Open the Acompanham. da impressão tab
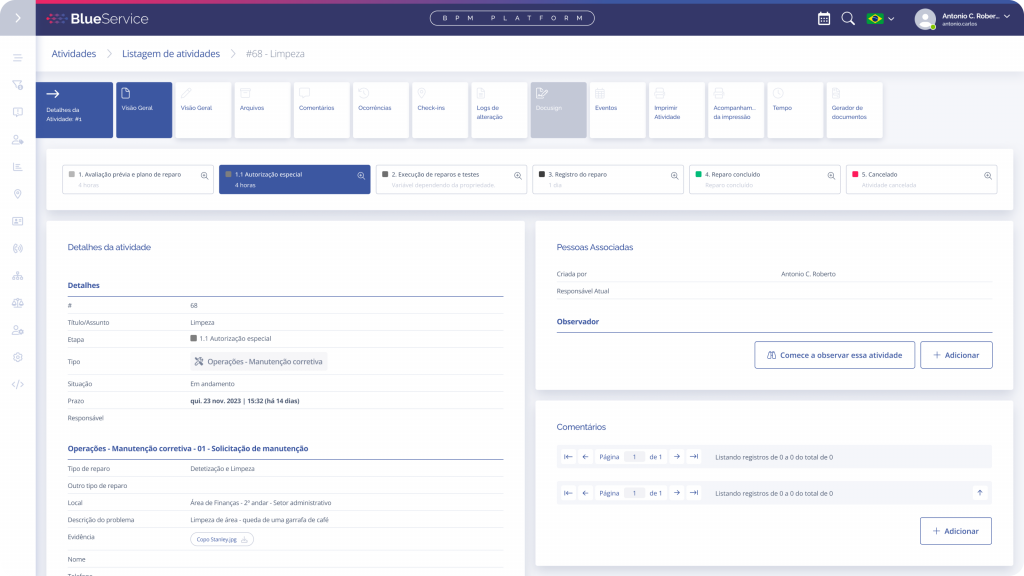 (736, 110)
